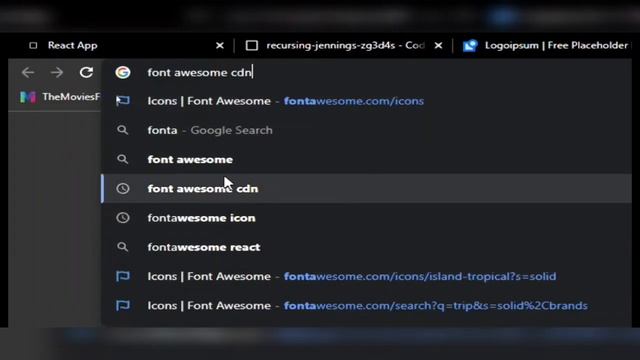Close the React App tab
640x360 pixels.
coord(220,45)
